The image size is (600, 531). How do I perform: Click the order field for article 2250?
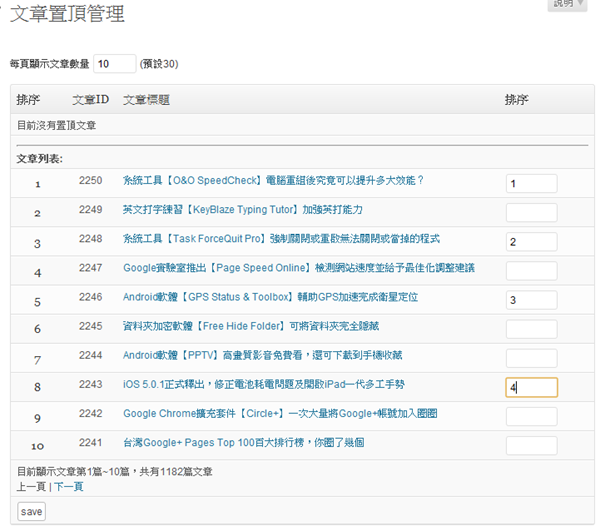point(531,184)
